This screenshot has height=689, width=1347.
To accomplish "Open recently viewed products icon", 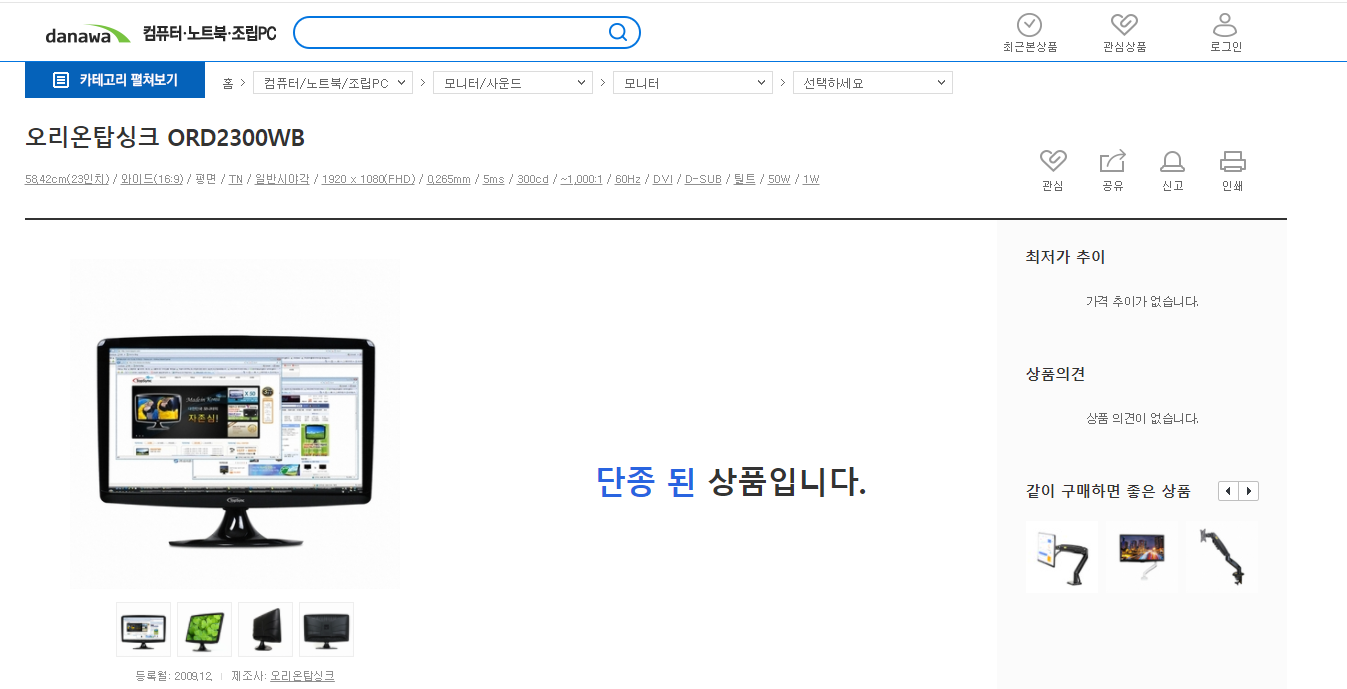I will click(x=1029, y=25).
